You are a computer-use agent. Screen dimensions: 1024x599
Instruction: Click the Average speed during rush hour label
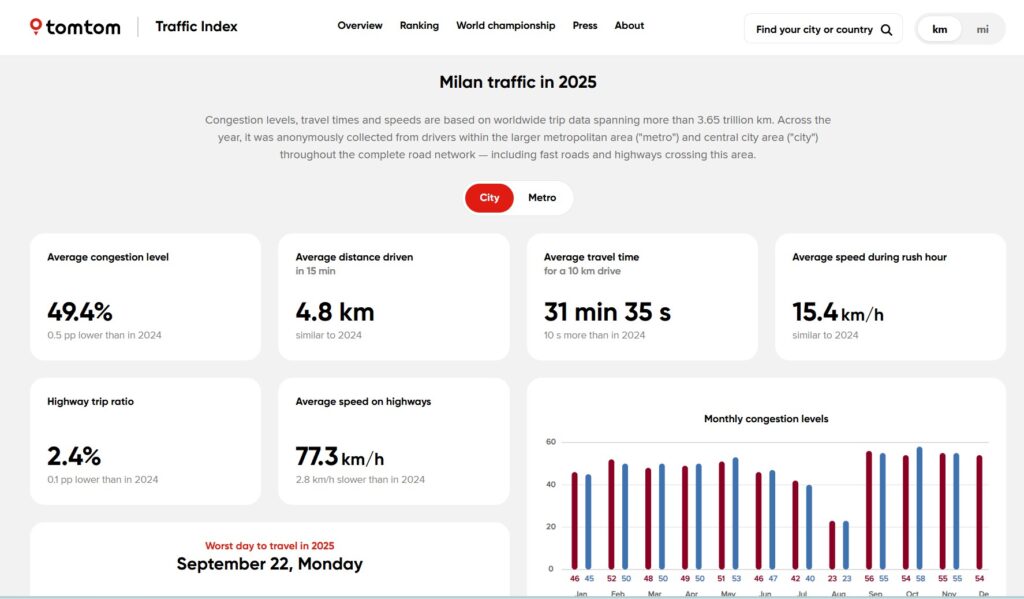(869, 257)
